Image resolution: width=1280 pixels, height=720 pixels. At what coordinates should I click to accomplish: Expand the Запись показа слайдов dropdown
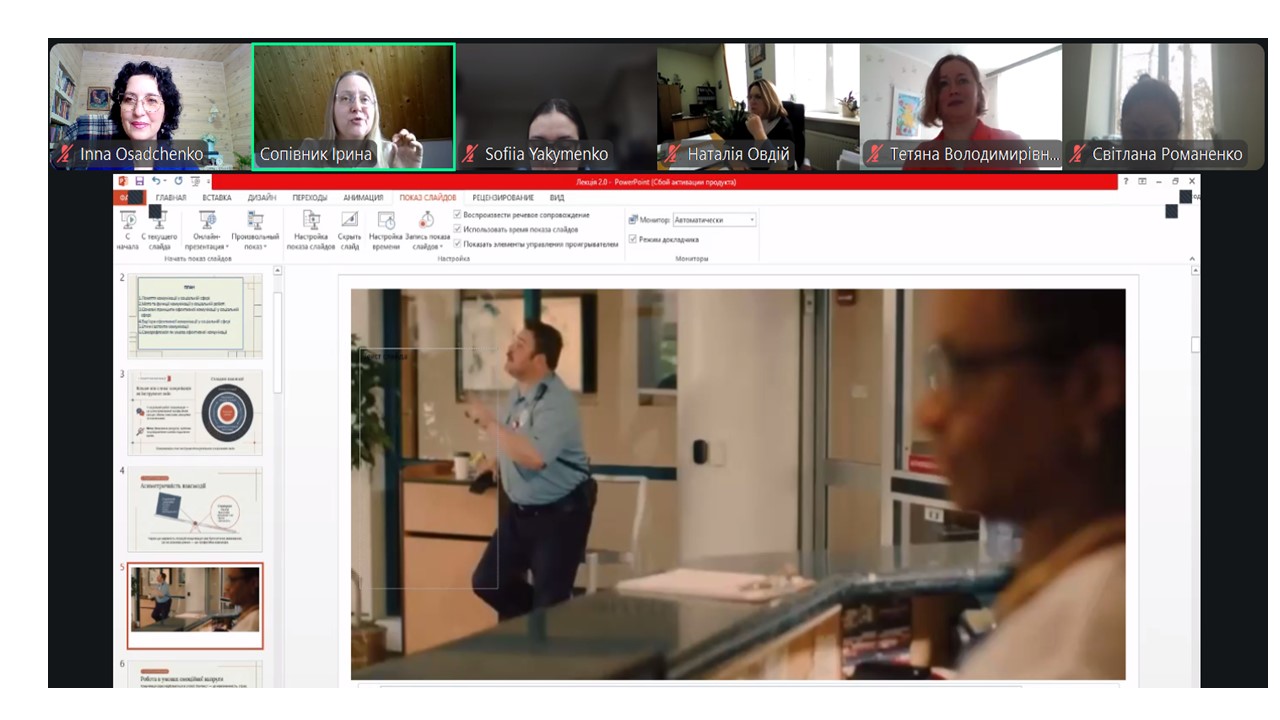point(427,230)
